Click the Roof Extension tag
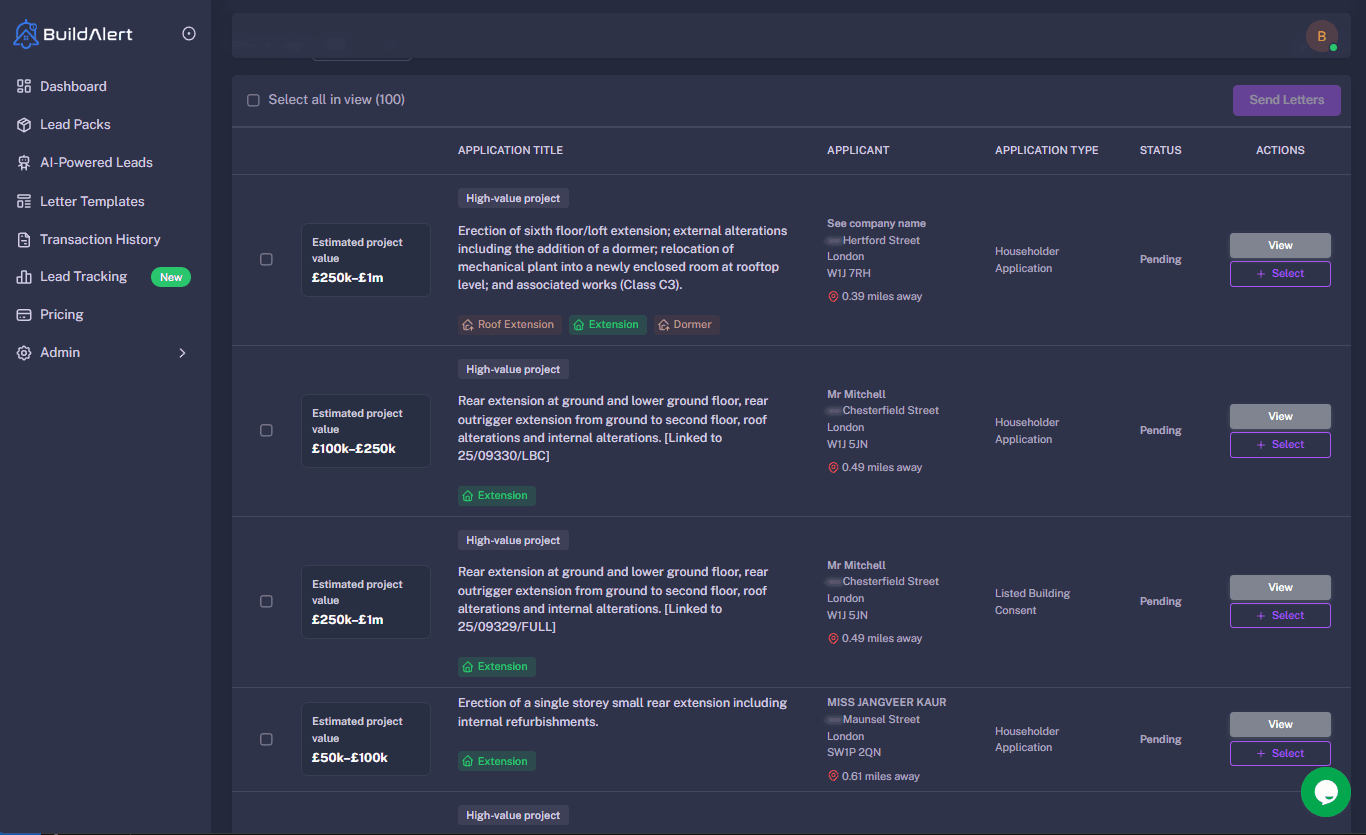This screenshot has width=1366, height=835. [x=510, y=325]
